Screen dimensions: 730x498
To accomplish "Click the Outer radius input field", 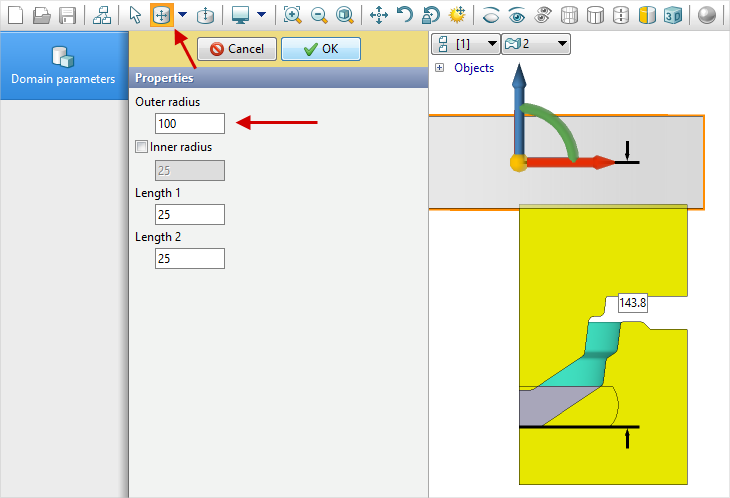I will [190, 124].
